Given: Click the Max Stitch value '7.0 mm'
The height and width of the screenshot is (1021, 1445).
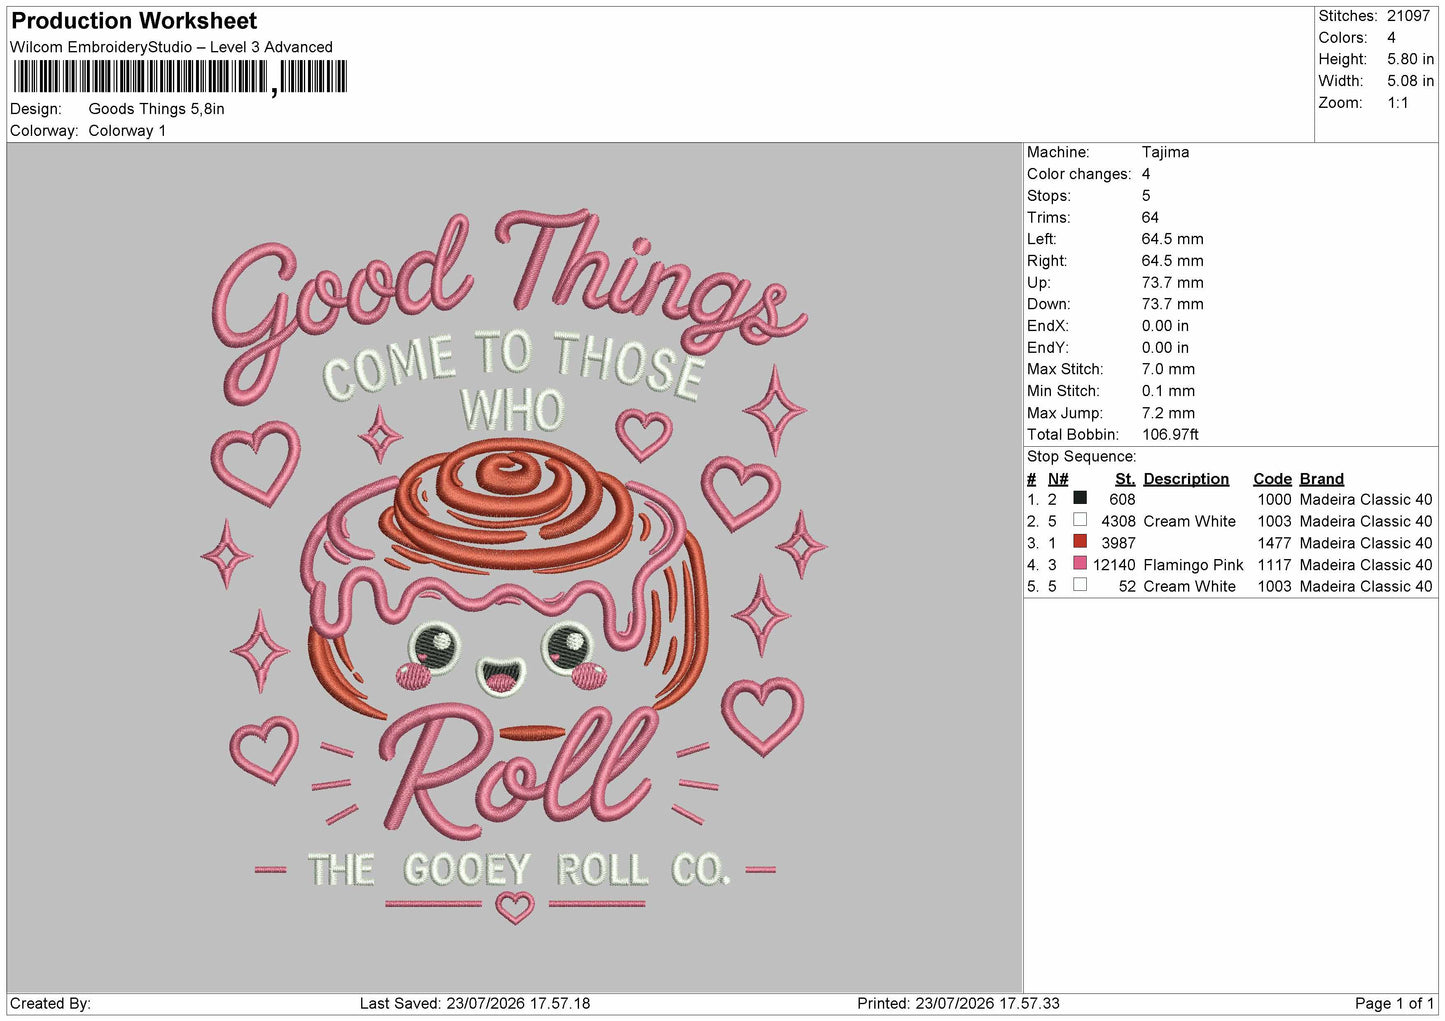Looking at the screenshot, I should point(1168,369).
